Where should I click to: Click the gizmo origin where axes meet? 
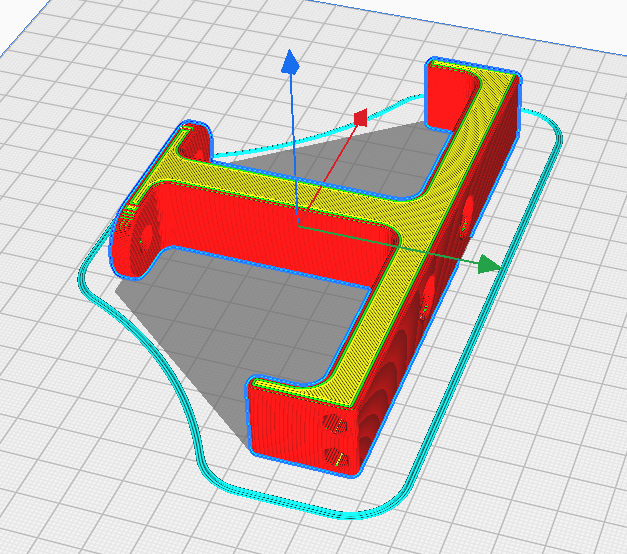pyautogui.click(x=298, y=225)
